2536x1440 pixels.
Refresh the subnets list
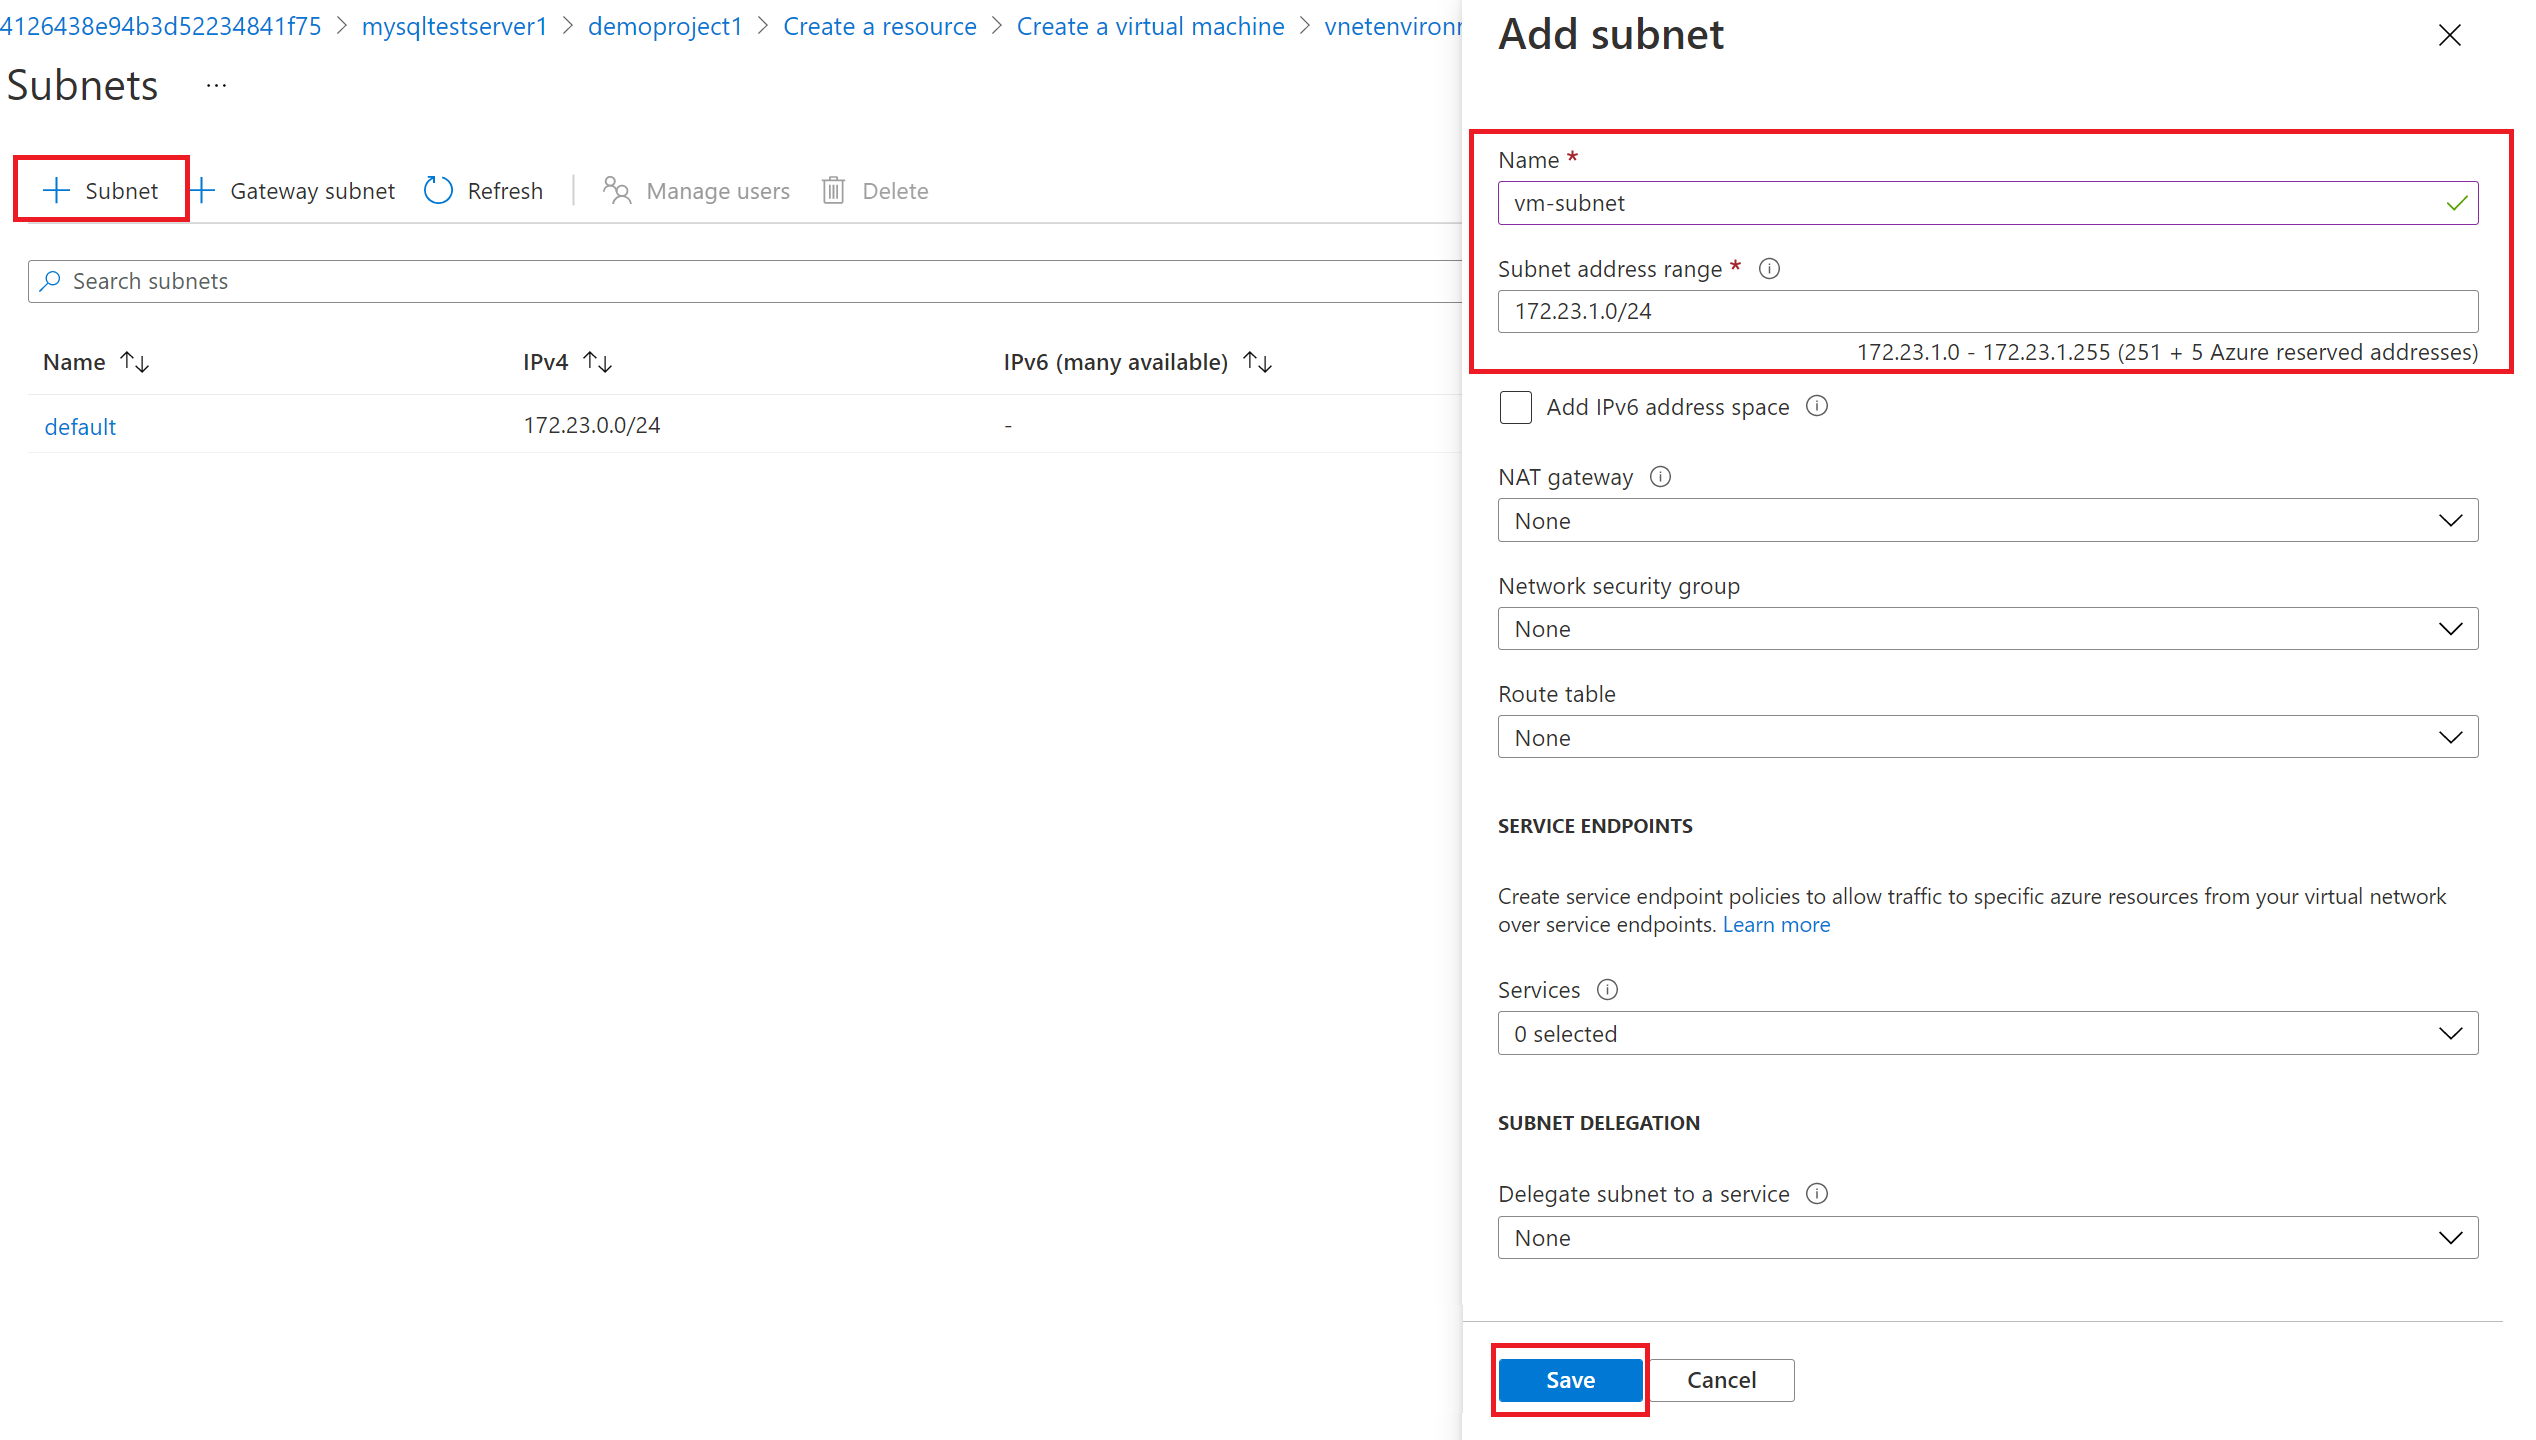click(x=483, y=190)
